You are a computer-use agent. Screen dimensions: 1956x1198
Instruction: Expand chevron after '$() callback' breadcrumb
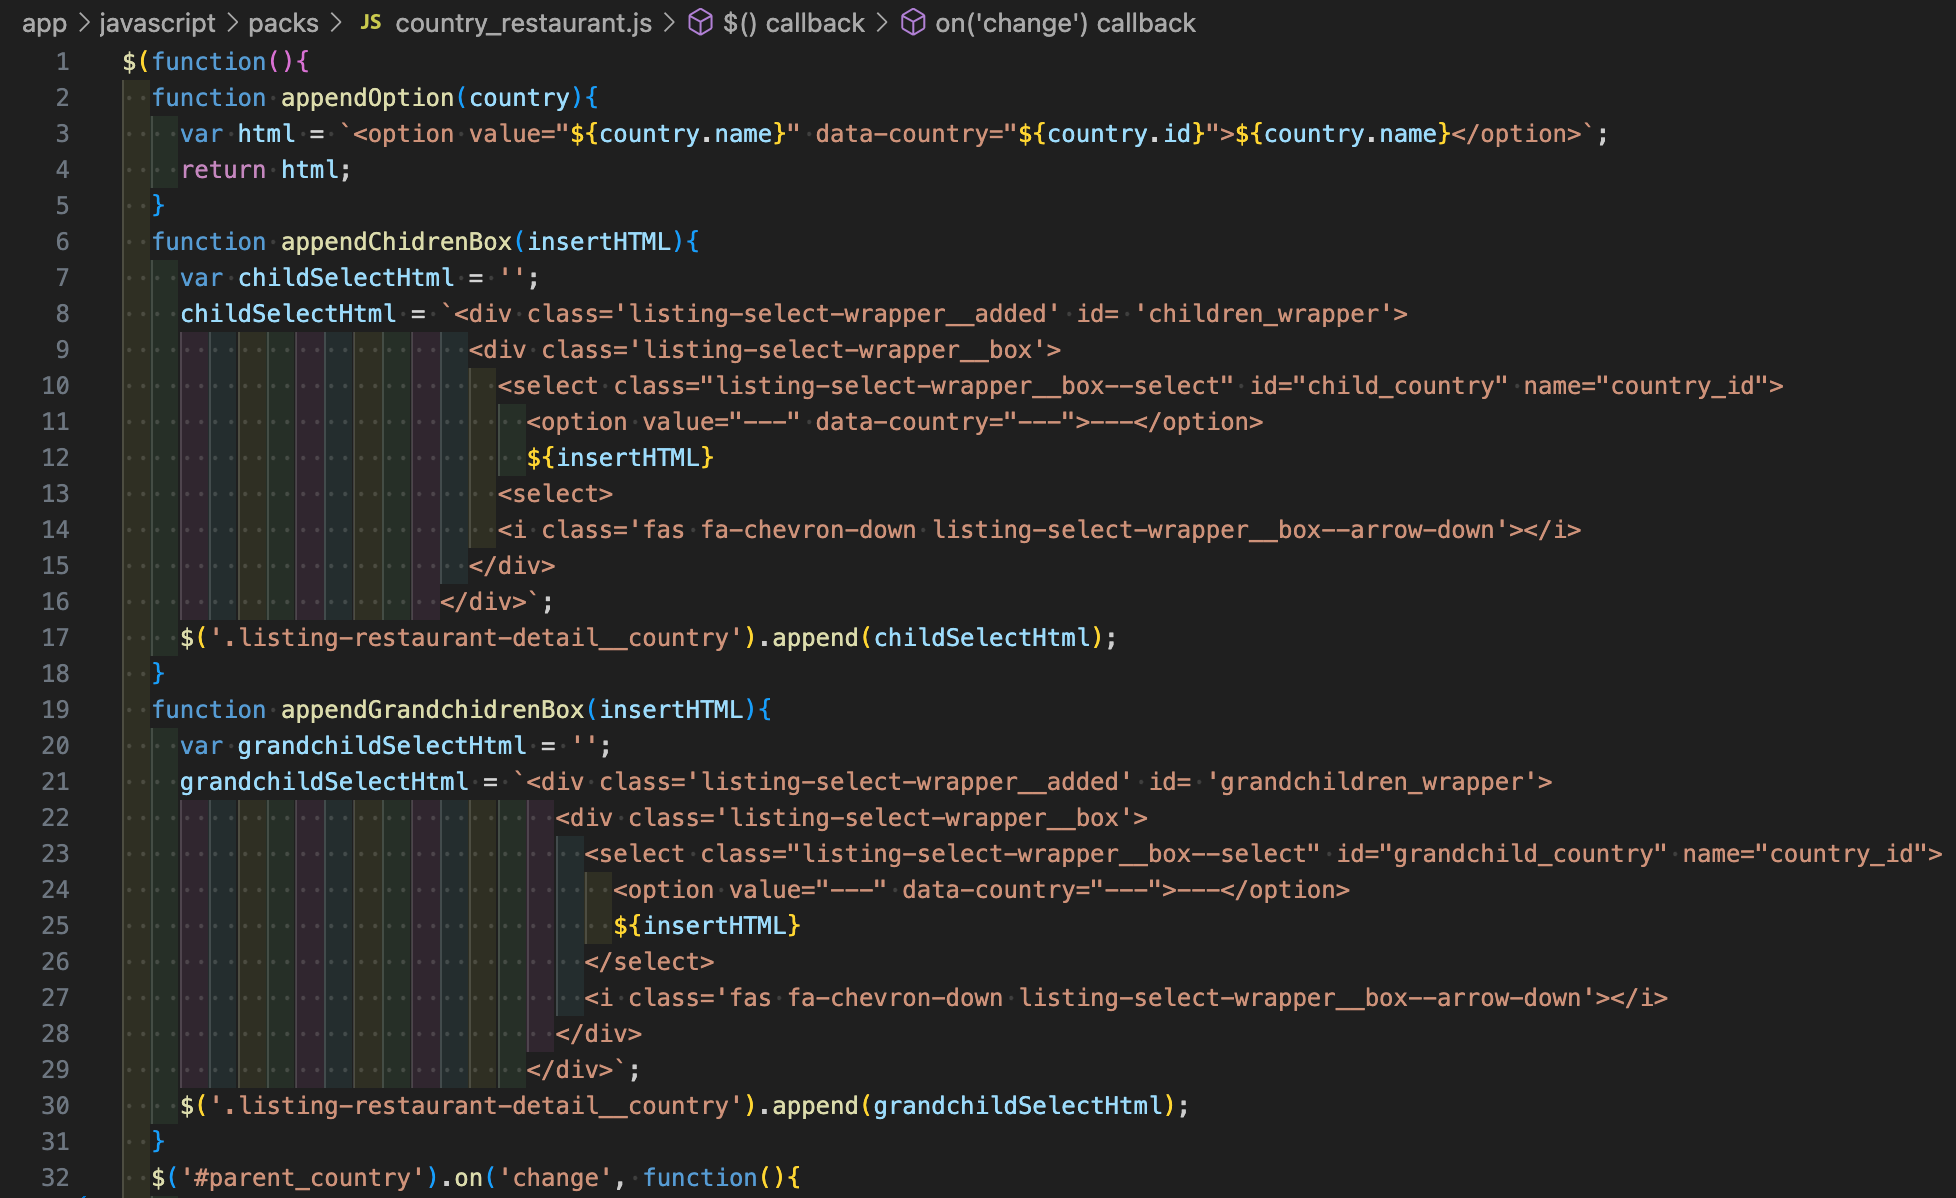882,22
